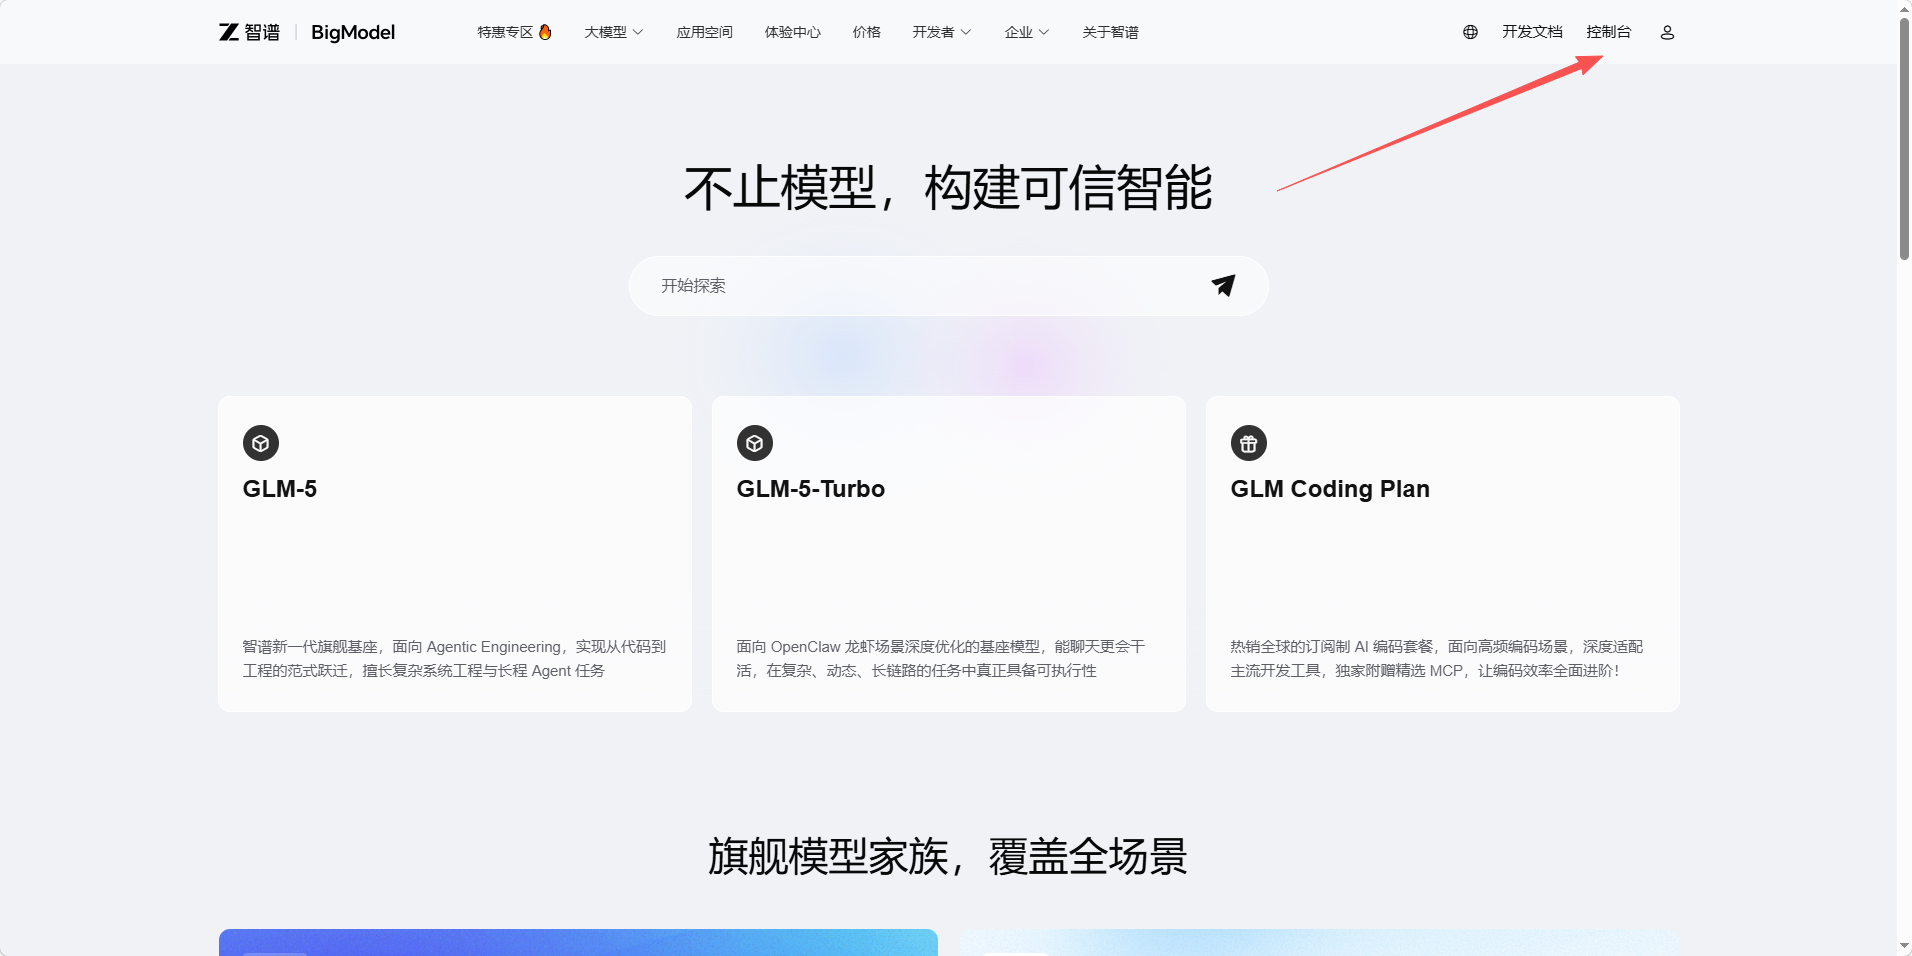Viewport: 1912px width, 956px height.
Task: Open the globe language selector icon
Action: [x=1470, y=32]
